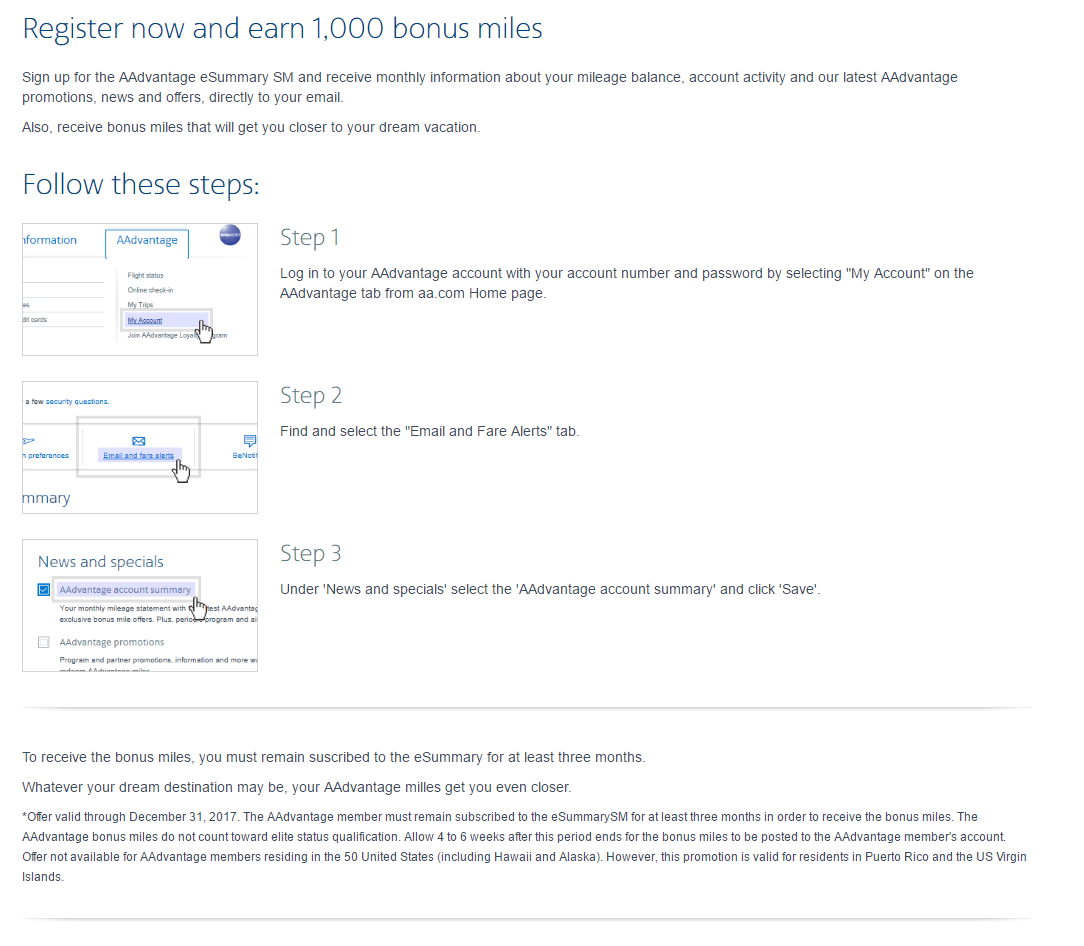Click Flight status entry in Step 1 image
The image size is (1084, 946).
click(145, 275)
